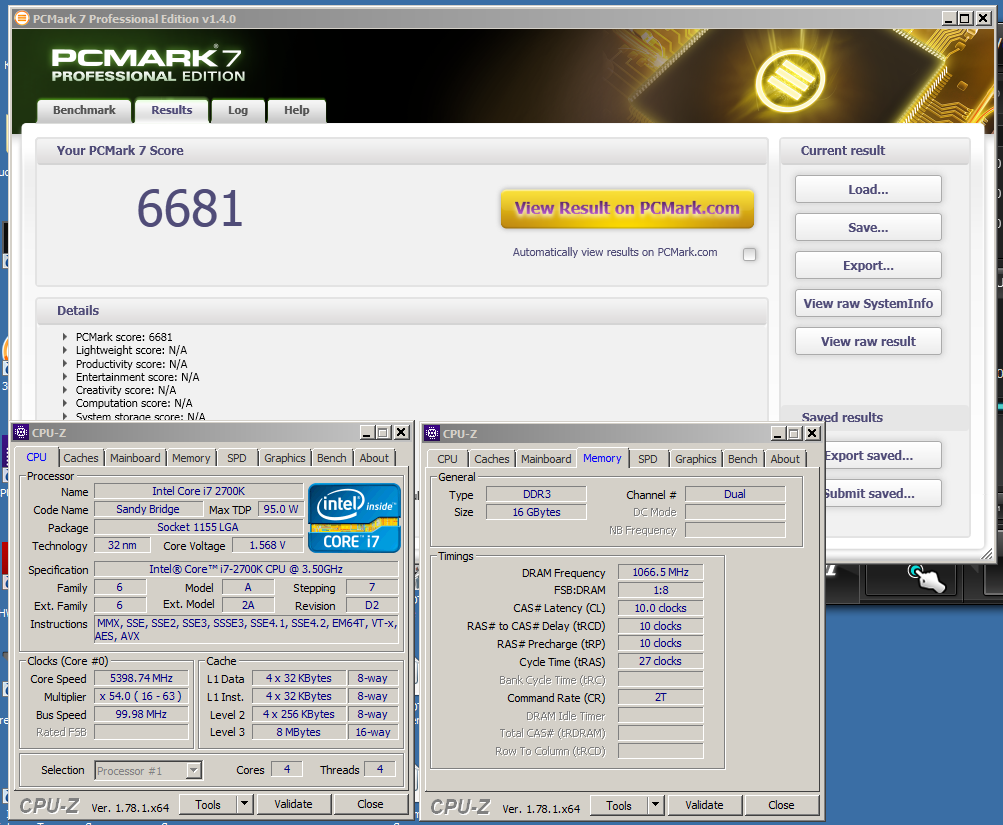The width and height of the screenshot is (1003, 825).
Task: Click the CAS# Latency 10.0 clocks value
Action: (x=661, y=608)
